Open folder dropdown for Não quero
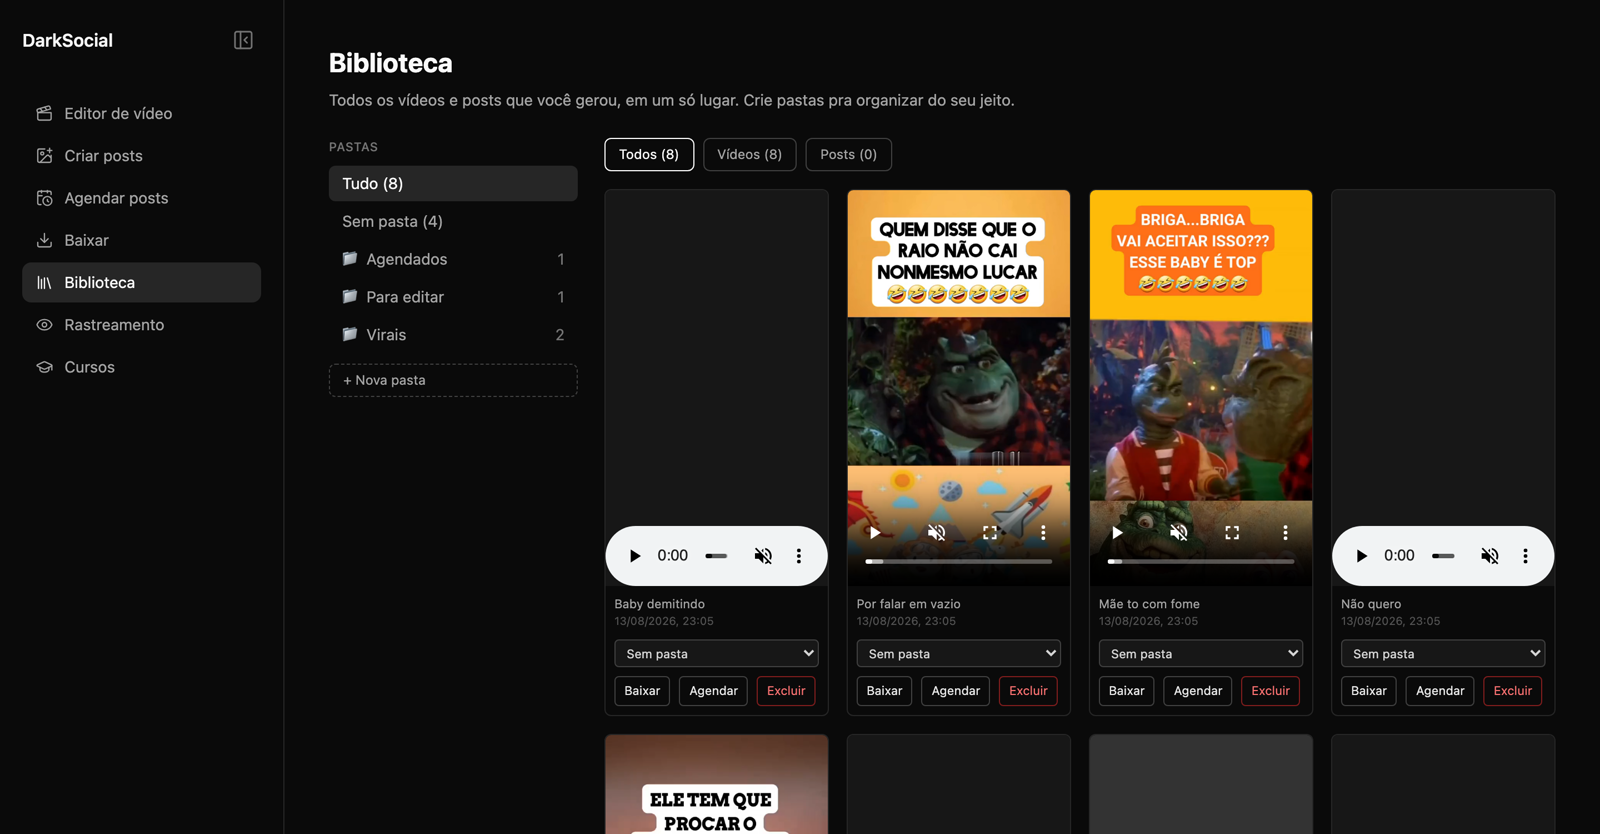1600x834 pixels. tap(1443, 654)
